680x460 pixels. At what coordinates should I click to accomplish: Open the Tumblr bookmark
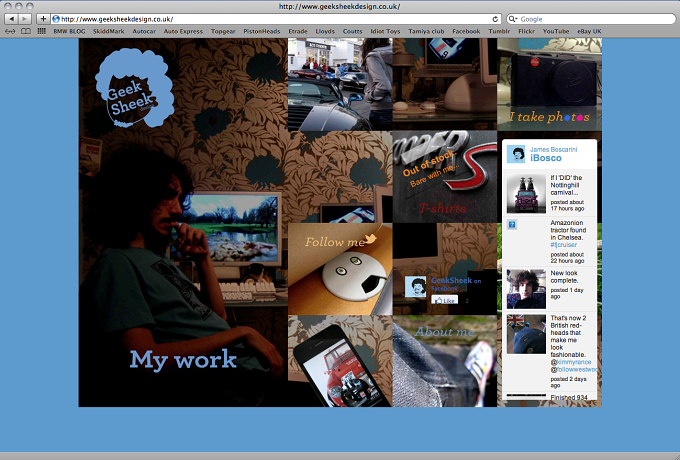pos(499,31)
